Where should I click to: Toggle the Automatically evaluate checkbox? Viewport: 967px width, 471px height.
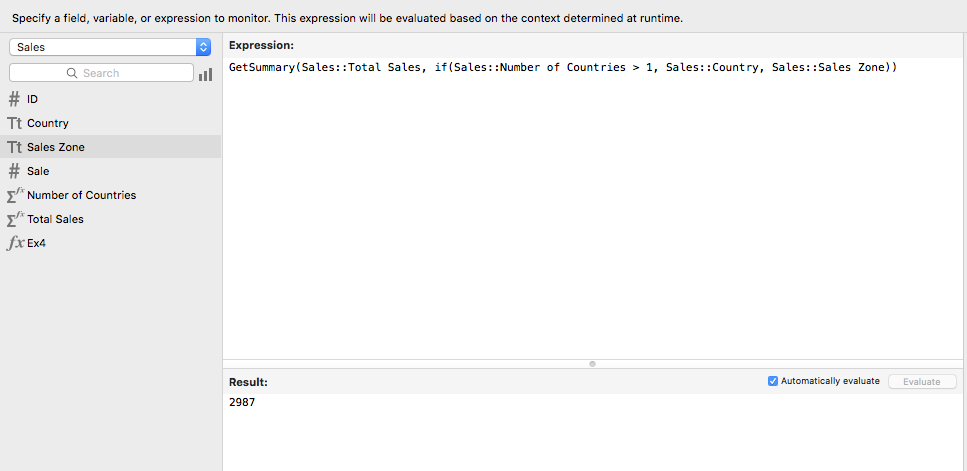[x=773, y=381]
